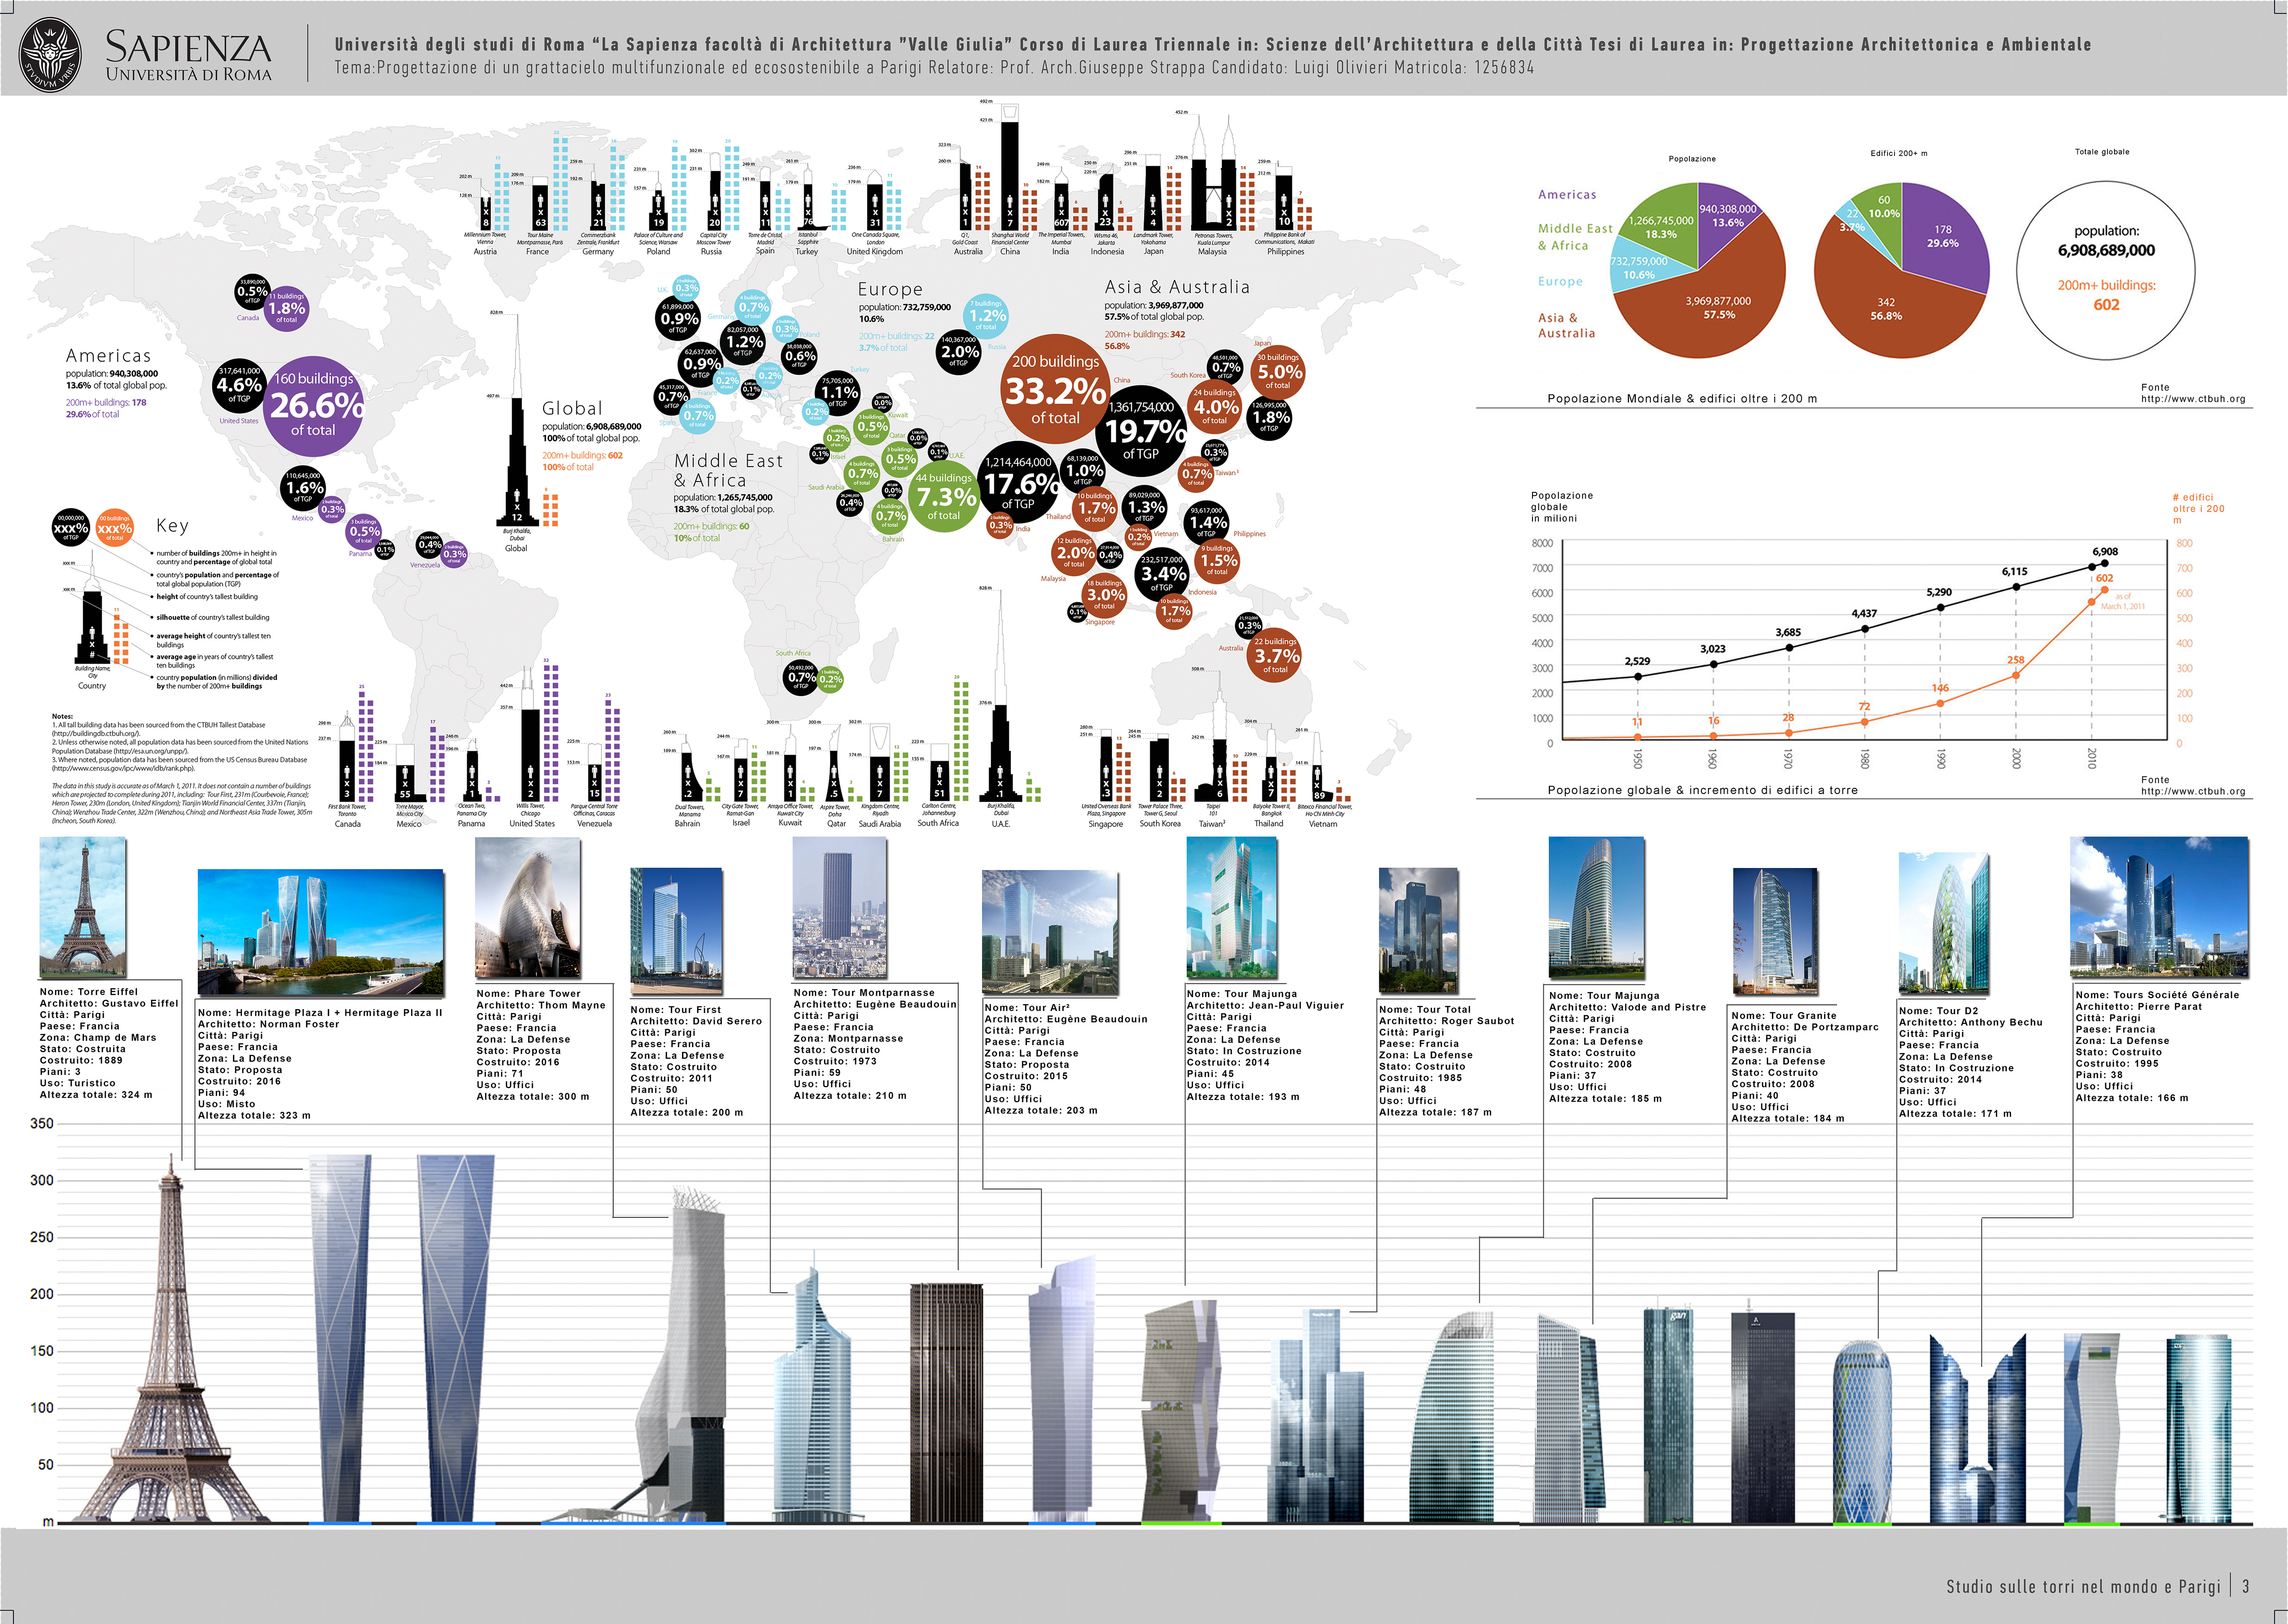Click the green 7.3% of total bubble
This screenshot has width=2288, height=1624.
coord(943,497)
